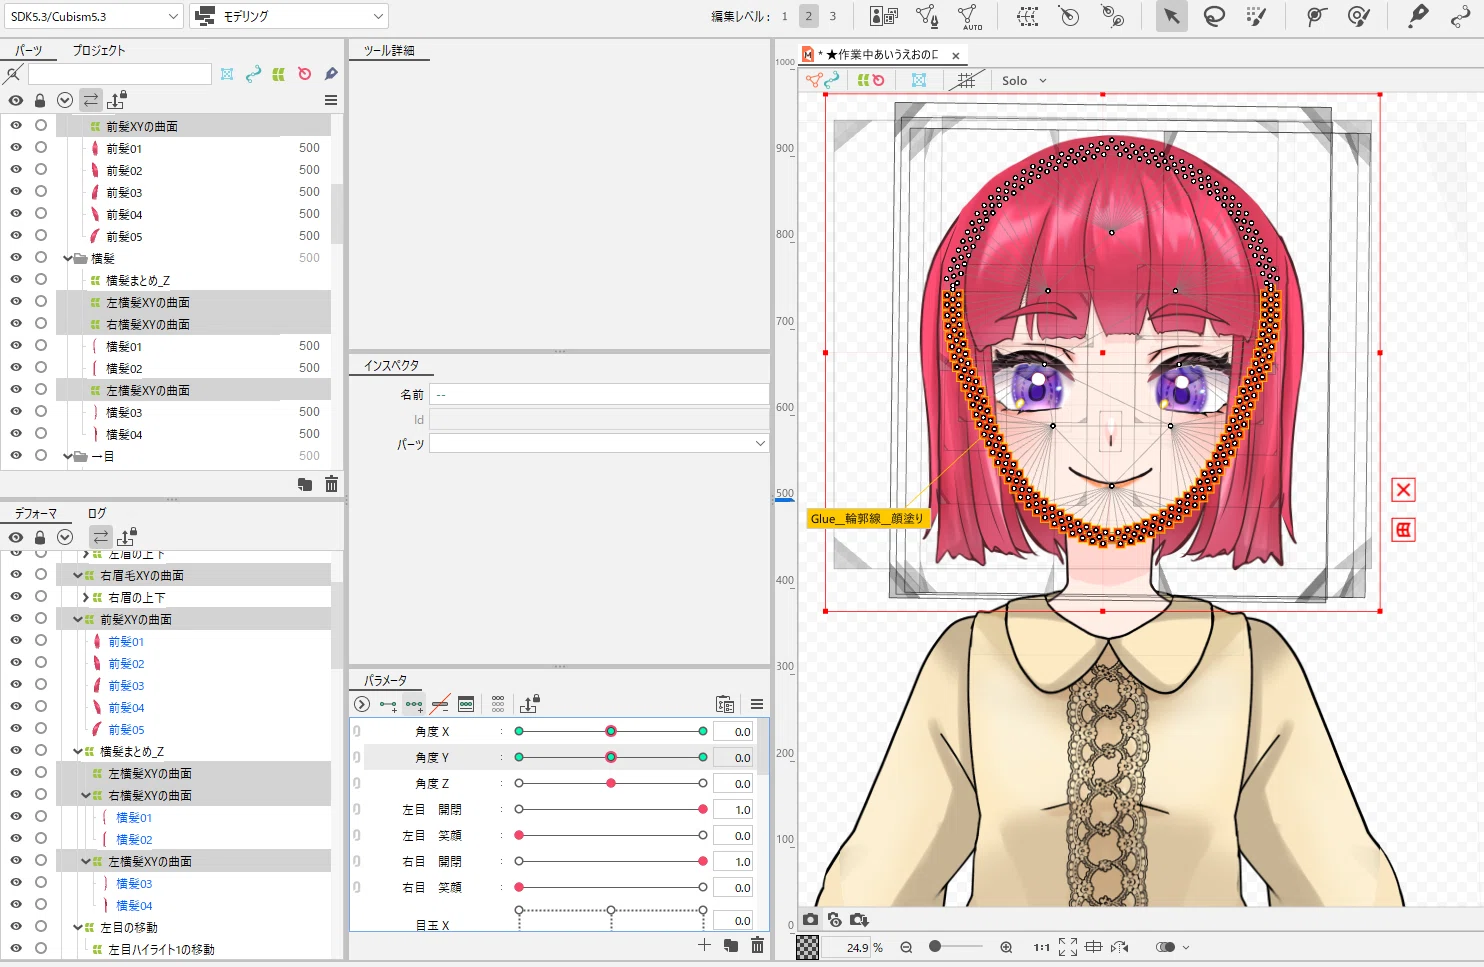Toggle visibility of 横髪03 in parts list

[16, 412]
